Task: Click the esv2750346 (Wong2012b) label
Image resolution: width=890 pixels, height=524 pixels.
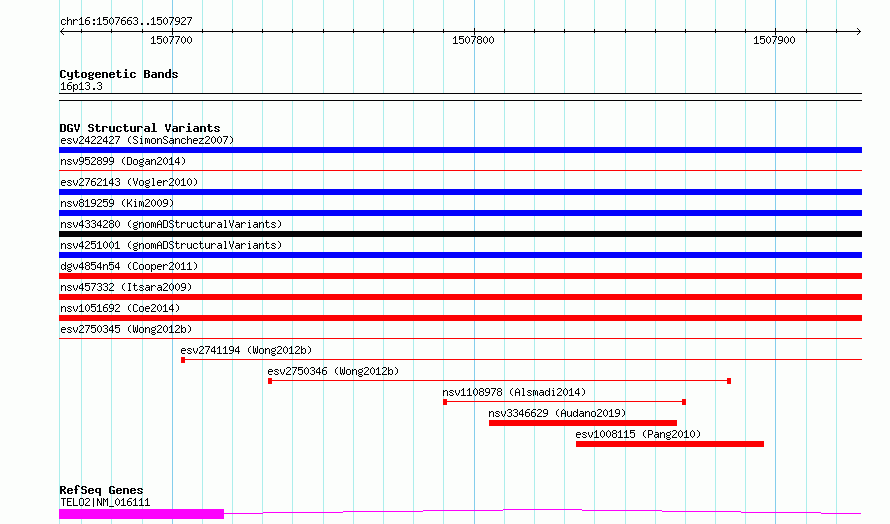Action: click(x=333, y=371)
